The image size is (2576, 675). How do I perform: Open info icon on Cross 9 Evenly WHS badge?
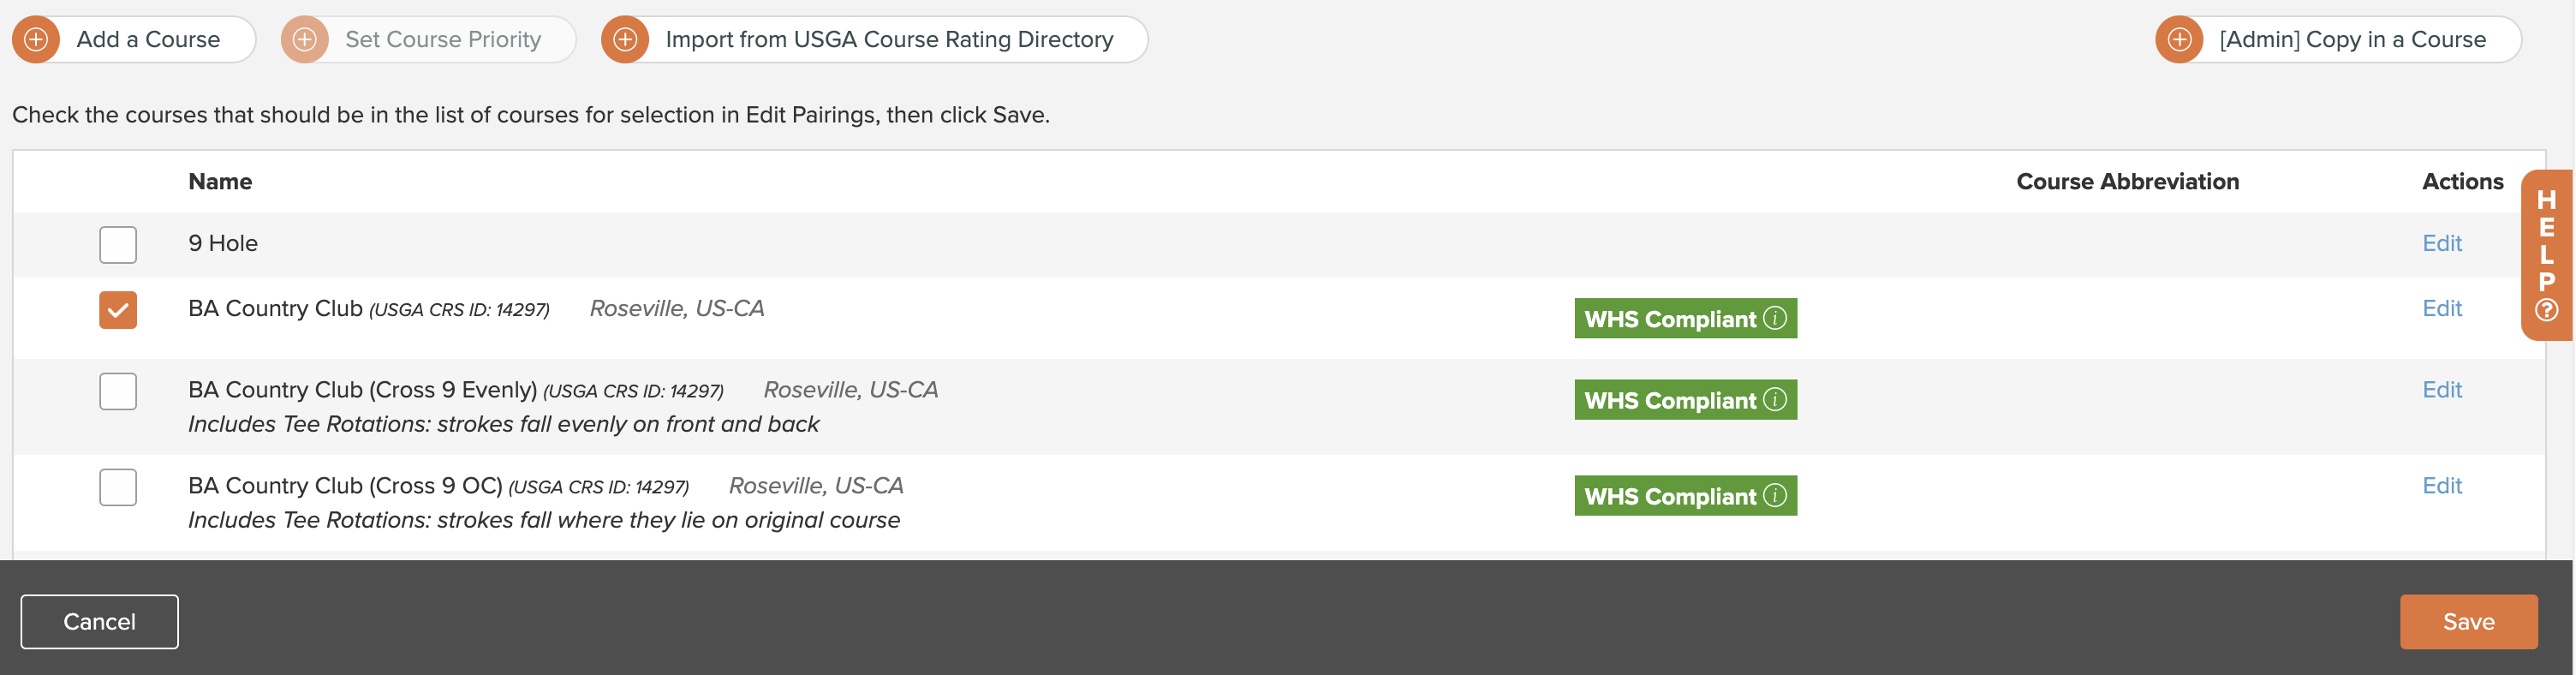tap(1775, 400)
